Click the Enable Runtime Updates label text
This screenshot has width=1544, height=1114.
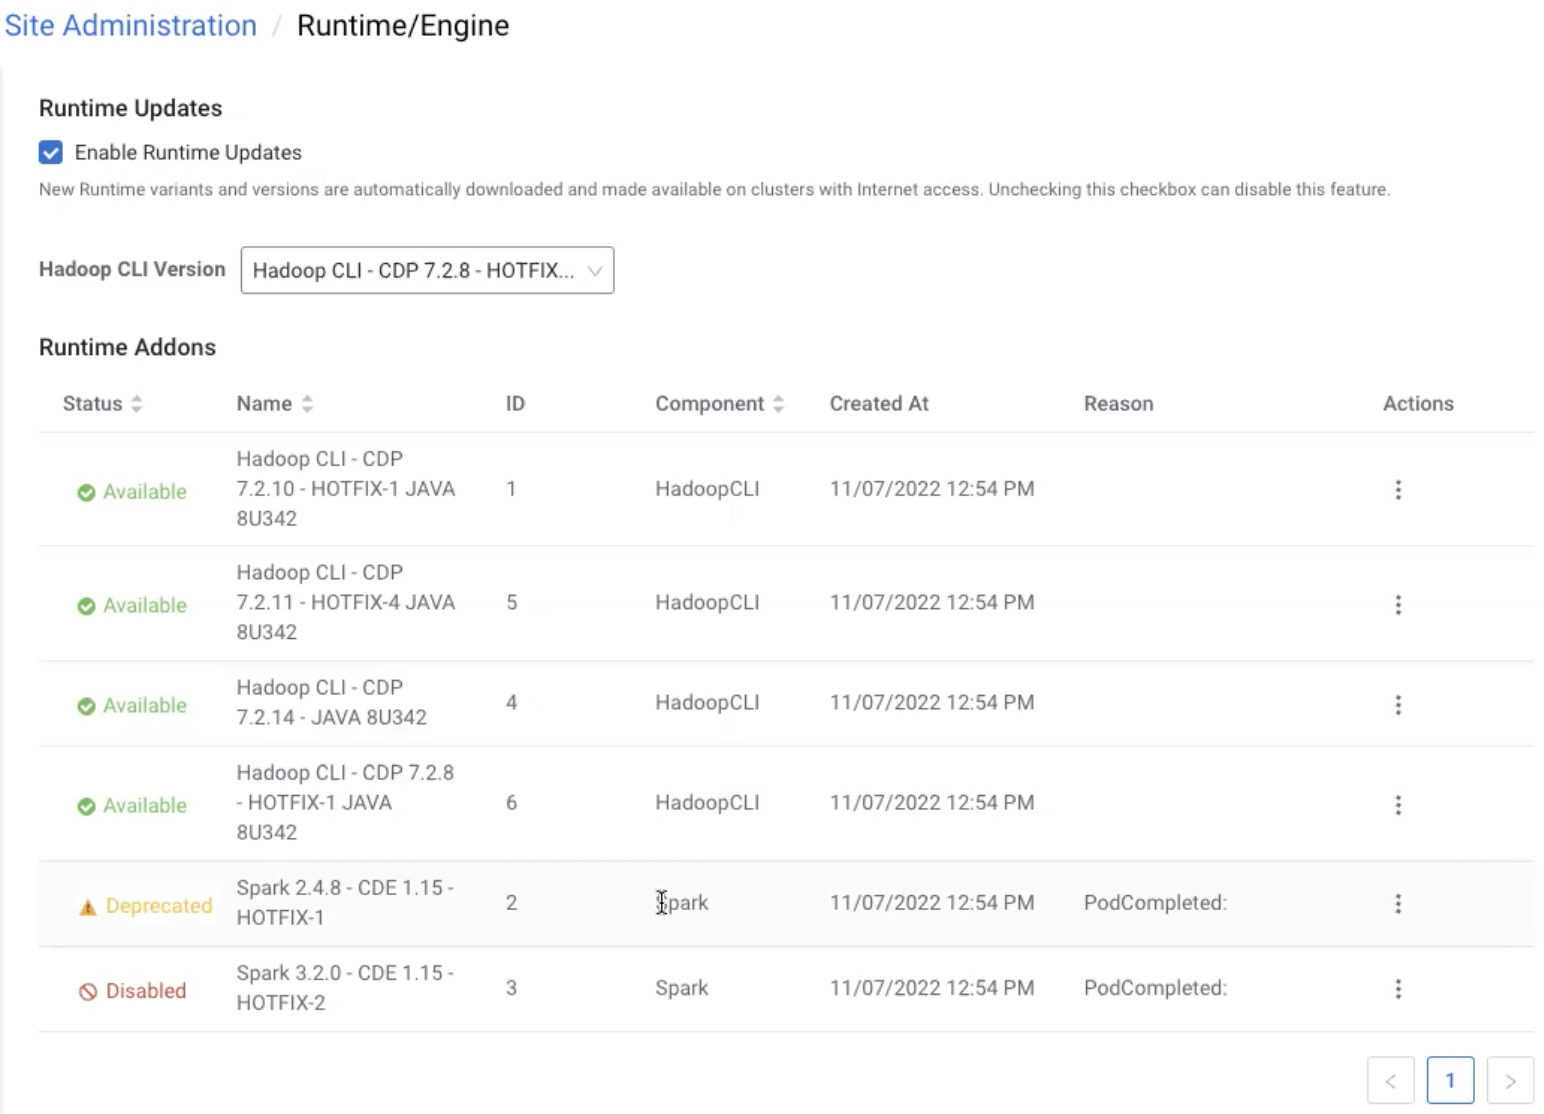point(188,152)
